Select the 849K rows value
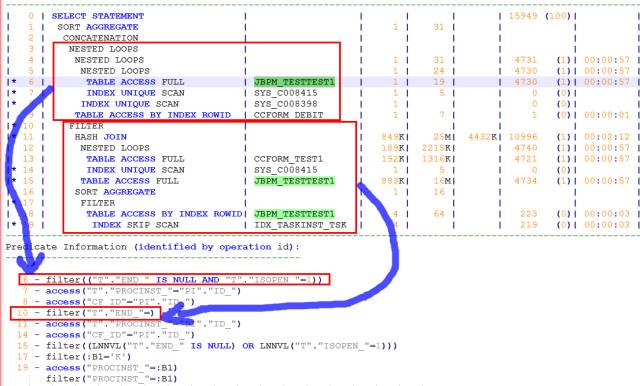The image size is (640, 386). pos(393,137)
